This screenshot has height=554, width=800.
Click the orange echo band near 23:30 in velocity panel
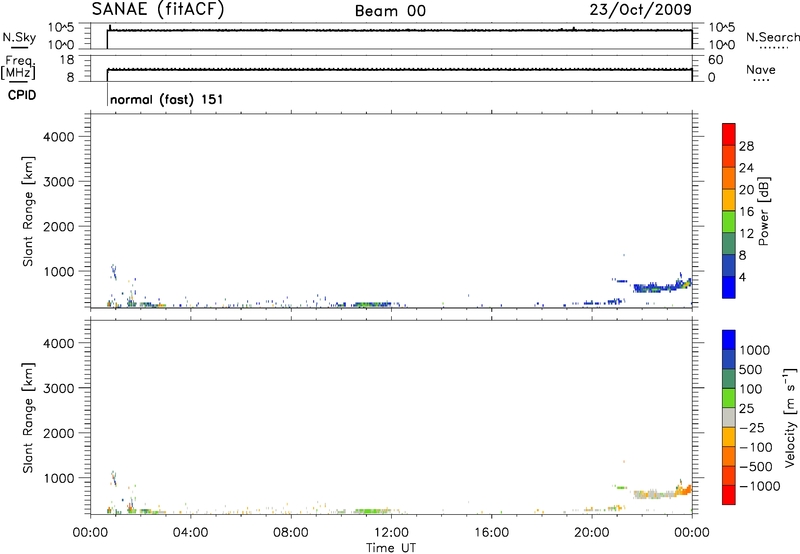684,491
